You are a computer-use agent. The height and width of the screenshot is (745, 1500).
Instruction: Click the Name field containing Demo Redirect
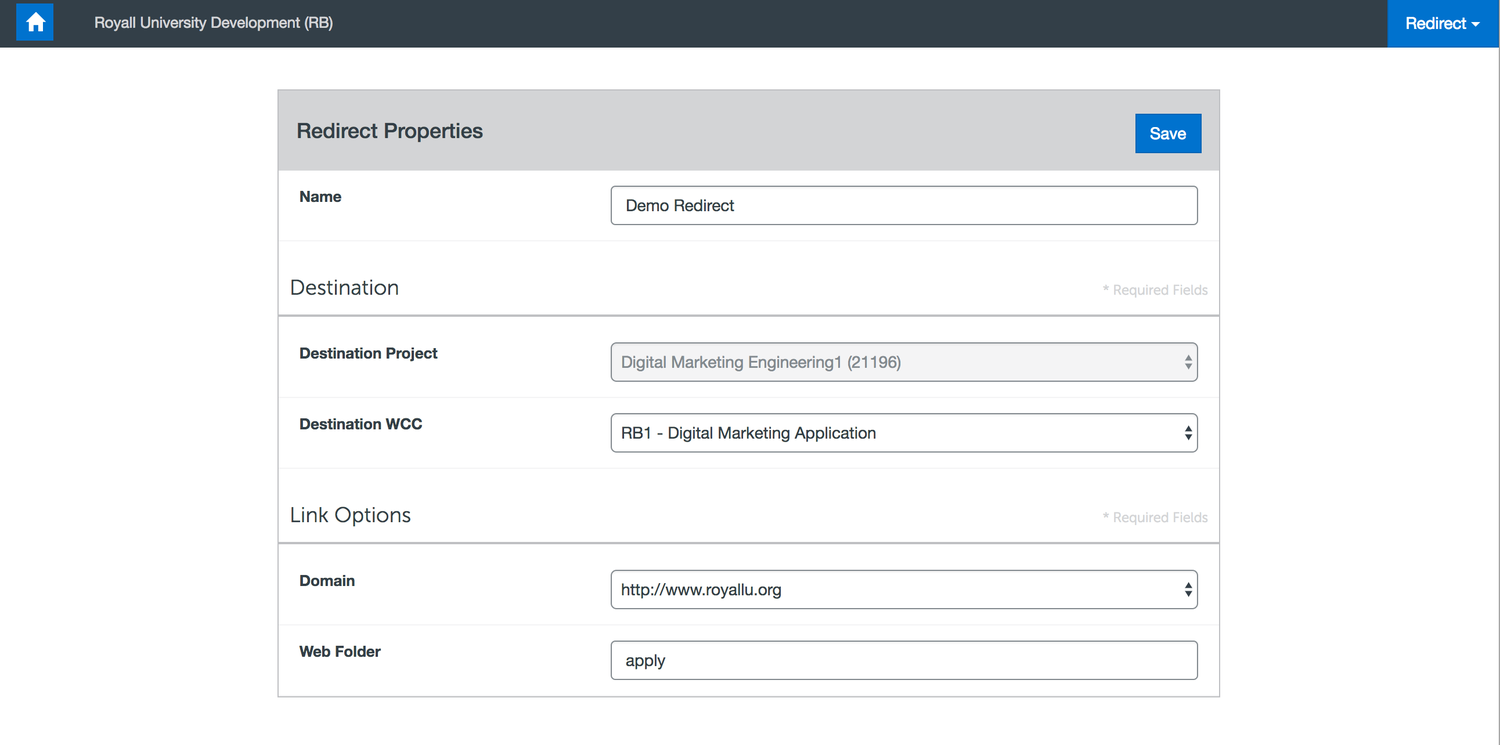[x=903, y=206]
